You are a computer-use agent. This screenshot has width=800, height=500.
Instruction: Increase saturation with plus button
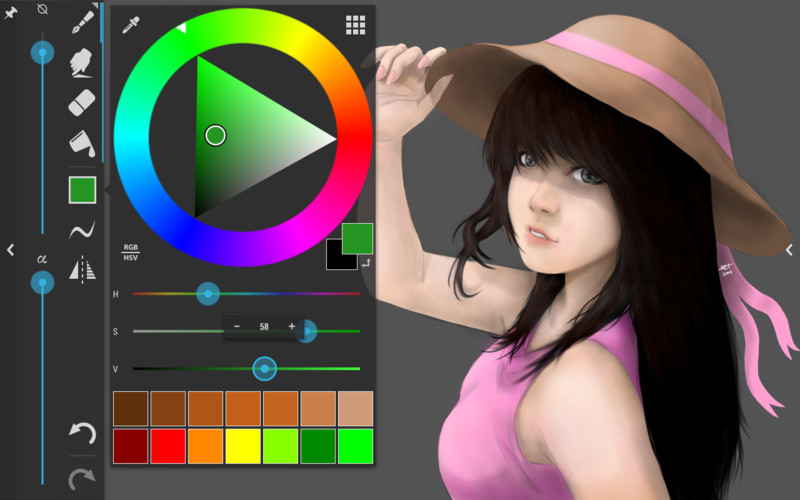coord(292,326)
